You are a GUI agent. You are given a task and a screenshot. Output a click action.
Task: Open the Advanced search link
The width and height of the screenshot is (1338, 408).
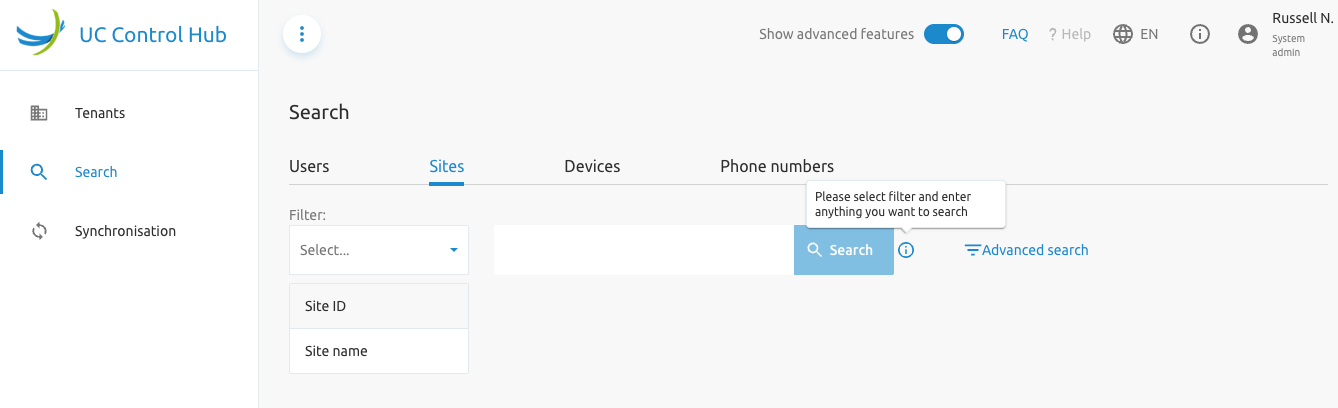click(1026, 250)
